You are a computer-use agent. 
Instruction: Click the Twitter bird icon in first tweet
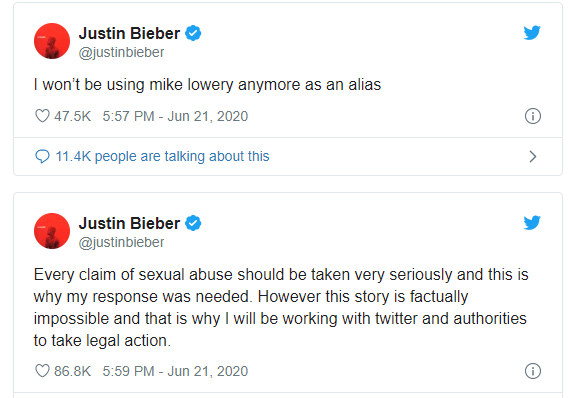(532, 33)
